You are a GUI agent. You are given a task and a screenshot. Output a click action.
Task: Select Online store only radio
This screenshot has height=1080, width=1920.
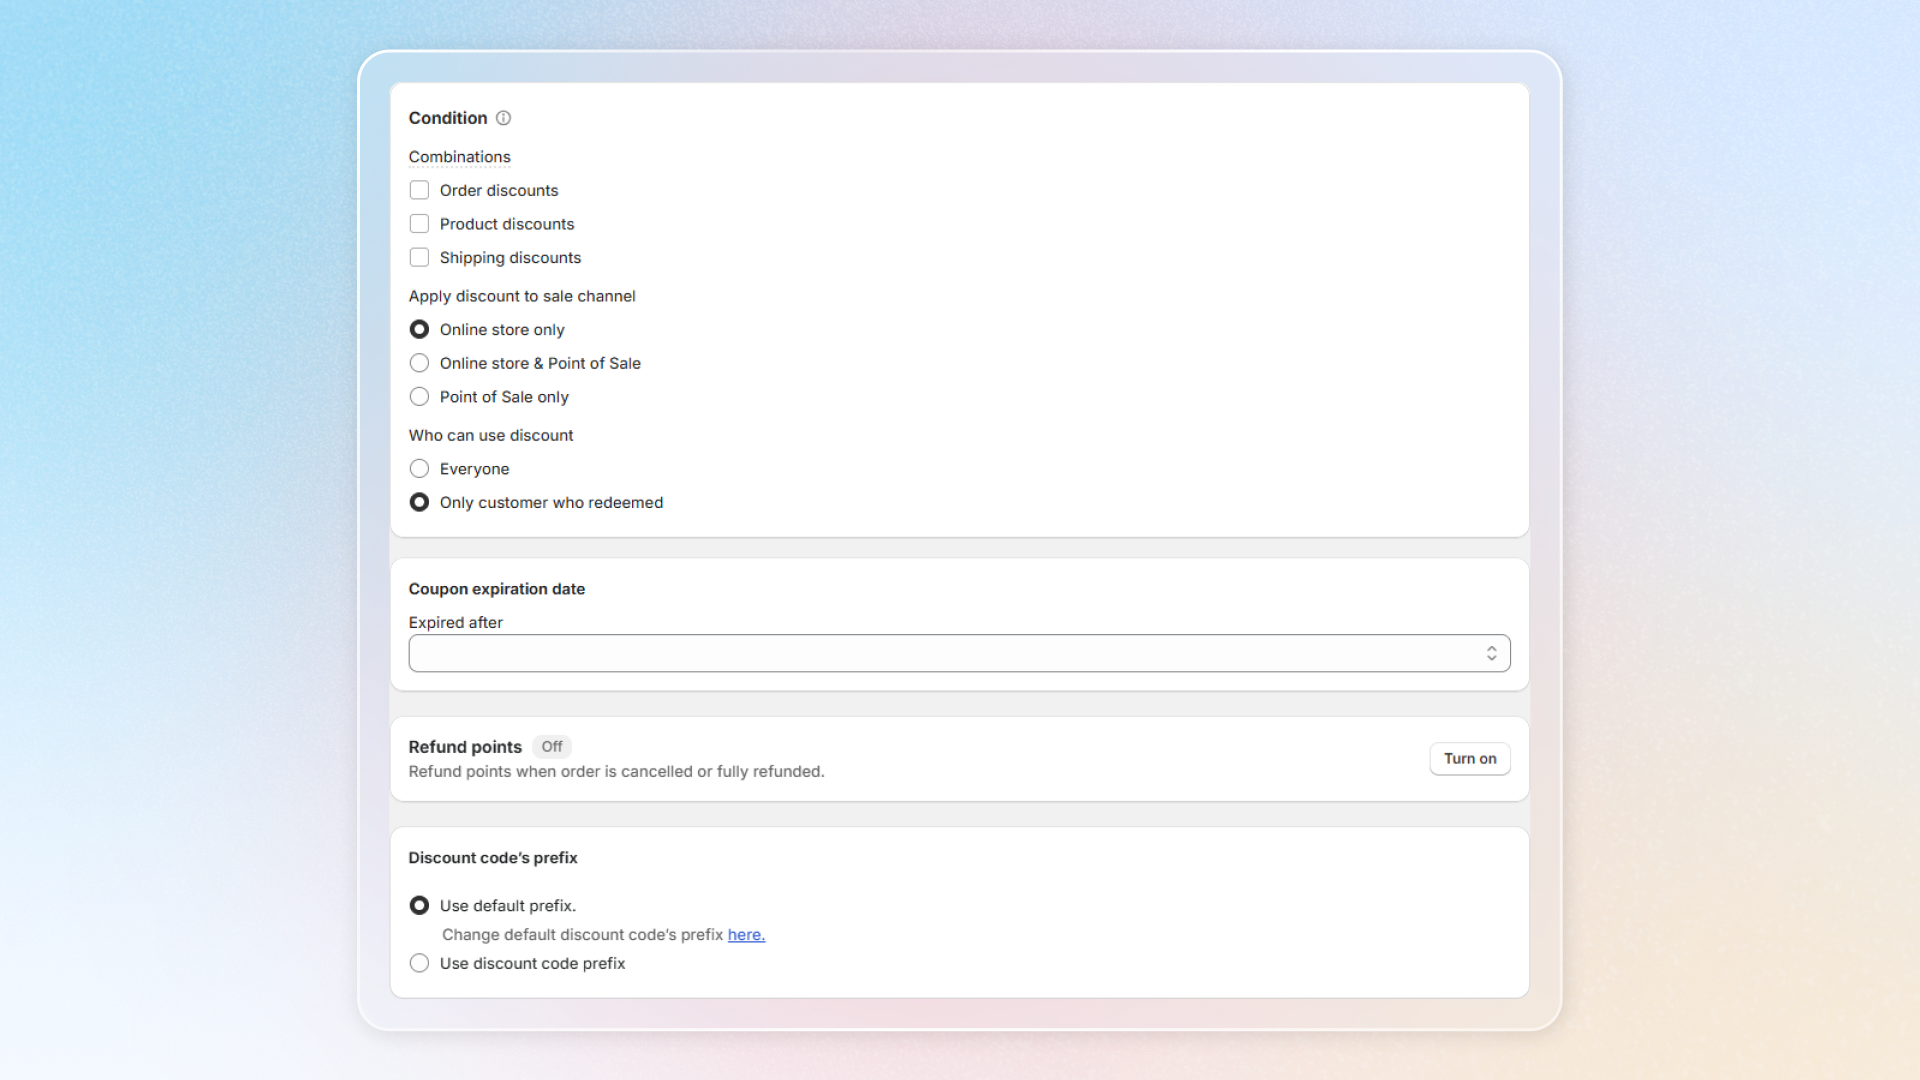(x=419, y=330)
